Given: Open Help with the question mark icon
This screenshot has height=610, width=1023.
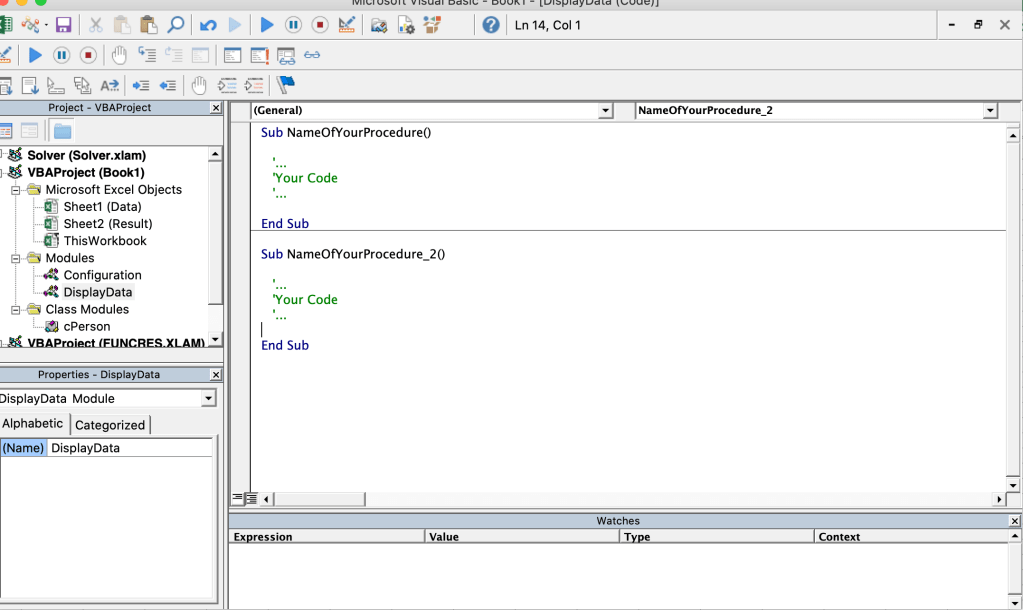Looking at the screenshot, I should click(x=490, y=25).
